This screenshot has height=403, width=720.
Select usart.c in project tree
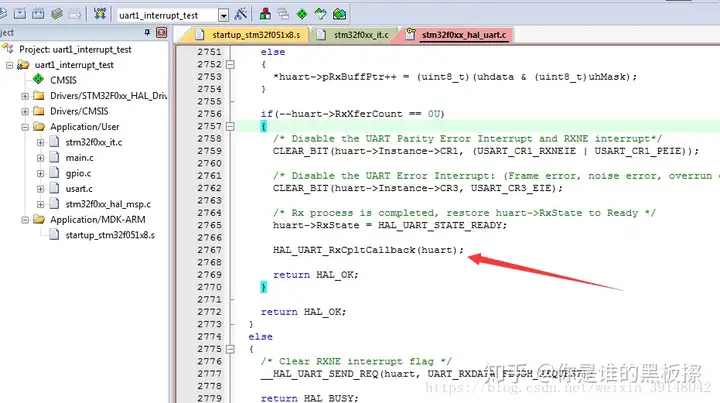pyautogui.click(x=79, y=189)
